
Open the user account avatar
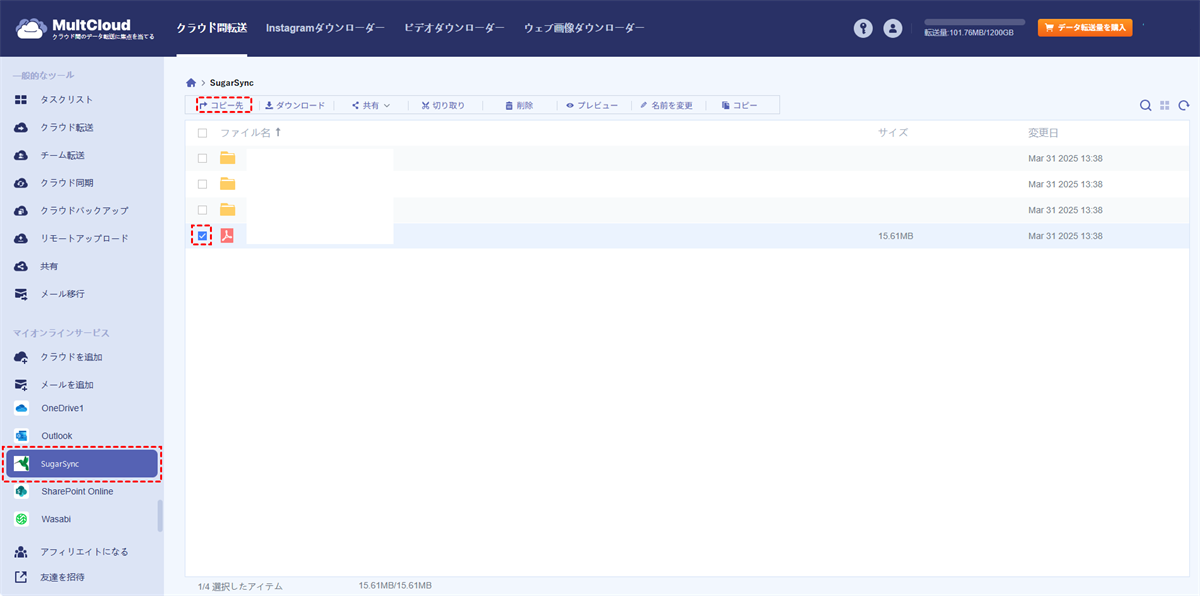[x=893, y=29]
